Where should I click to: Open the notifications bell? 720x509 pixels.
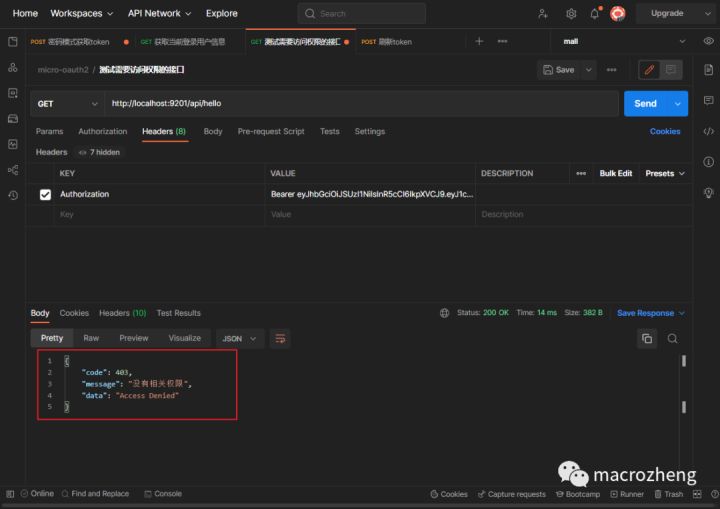(595, 14)
